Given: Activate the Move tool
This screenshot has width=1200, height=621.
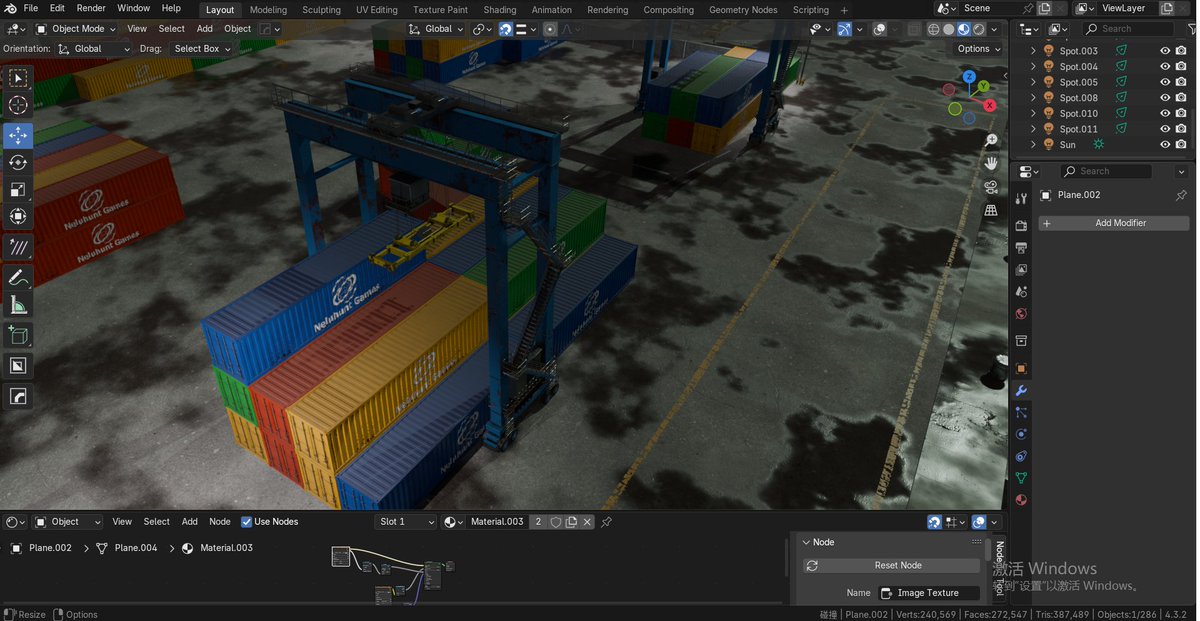Looking at the screenshot, I should point(18,135).
